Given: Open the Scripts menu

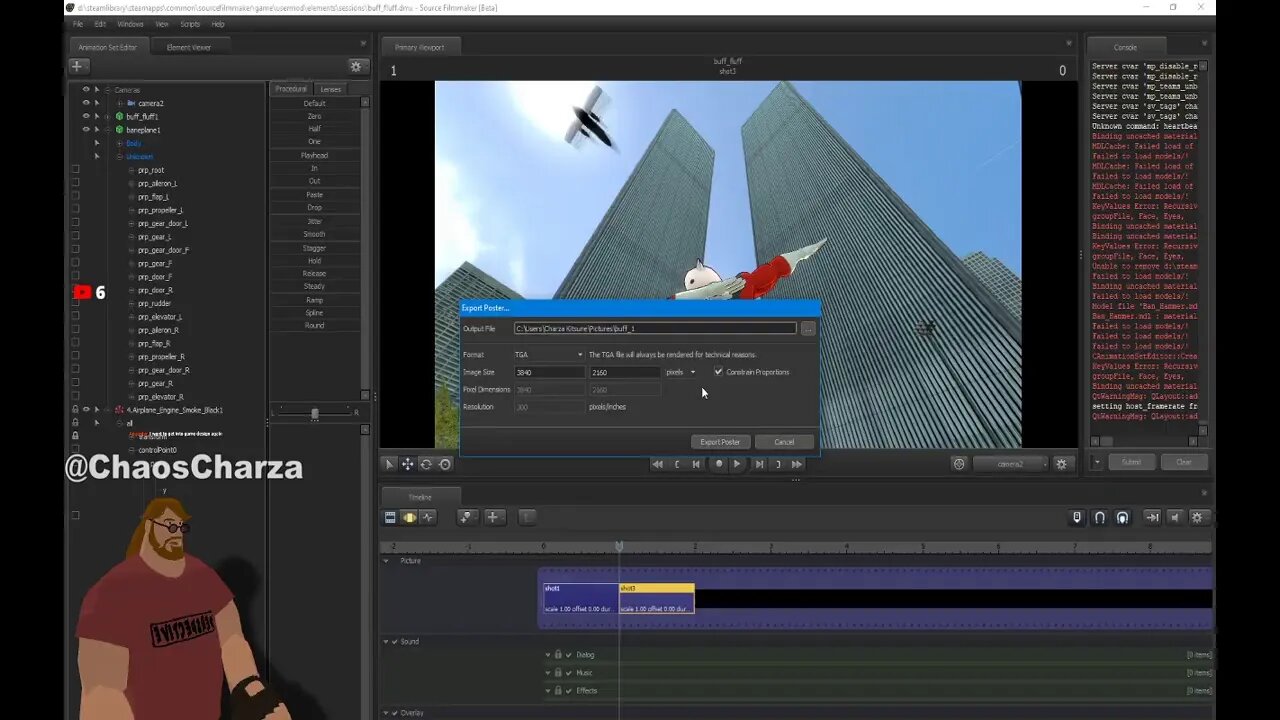Looking at the screenshot, I should click(x=190, y=24).
